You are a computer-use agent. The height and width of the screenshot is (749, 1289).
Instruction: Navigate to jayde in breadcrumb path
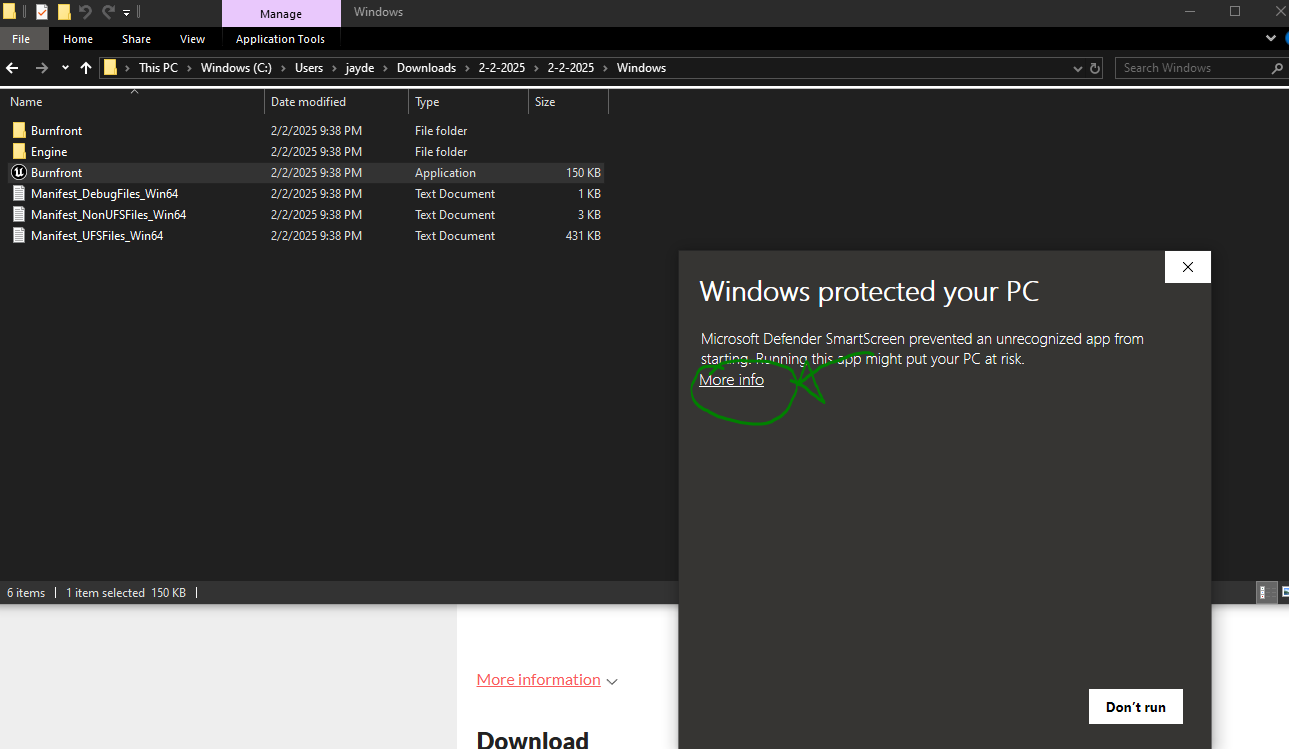[361, 68]
